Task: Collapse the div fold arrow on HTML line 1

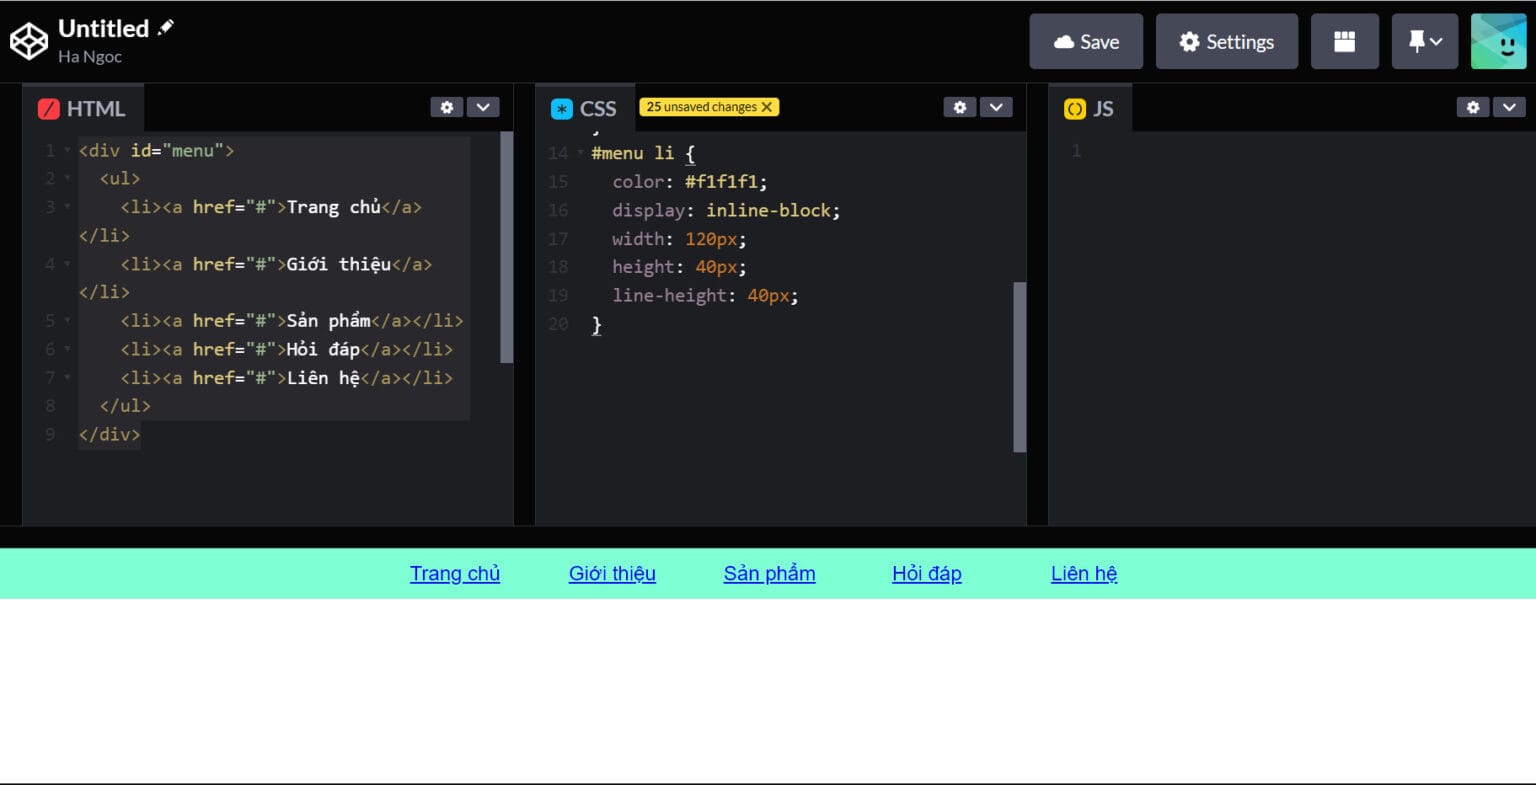Action: click(x=66, y=151)
